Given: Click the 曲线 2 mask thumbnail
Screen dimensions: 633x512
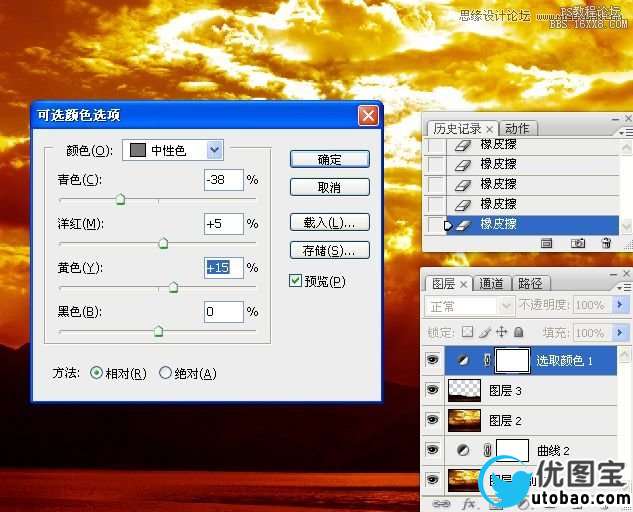Looking at the screenshot, I should [x=512, y=450].
